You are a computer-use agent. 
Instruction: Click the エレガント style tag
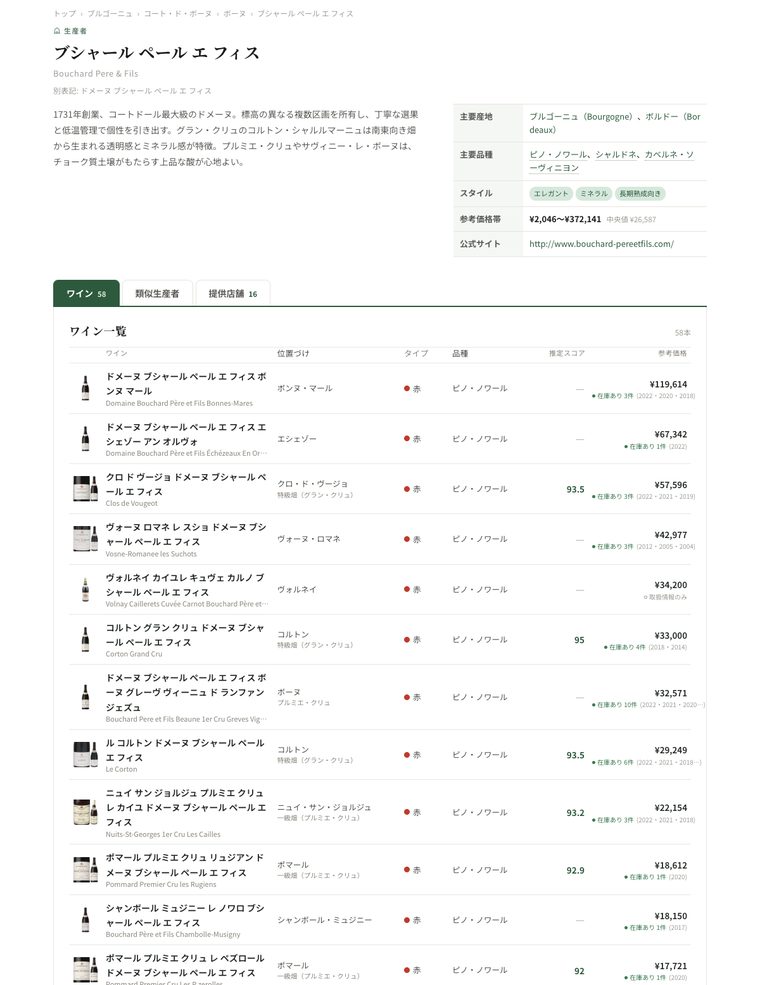pyautogui.click(x=551, y=193)
